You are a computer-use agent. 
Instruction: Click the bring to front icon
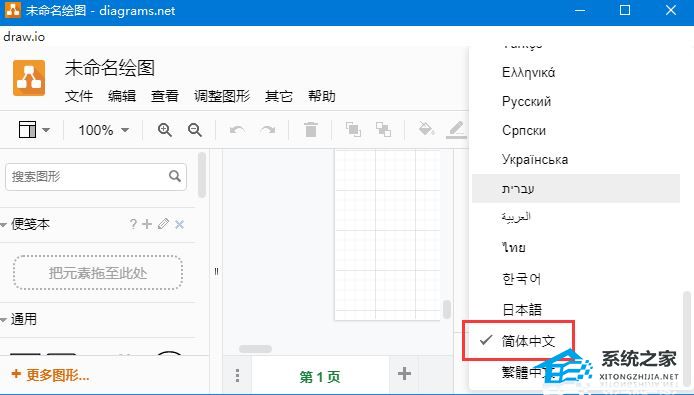[x=353, y=130]
